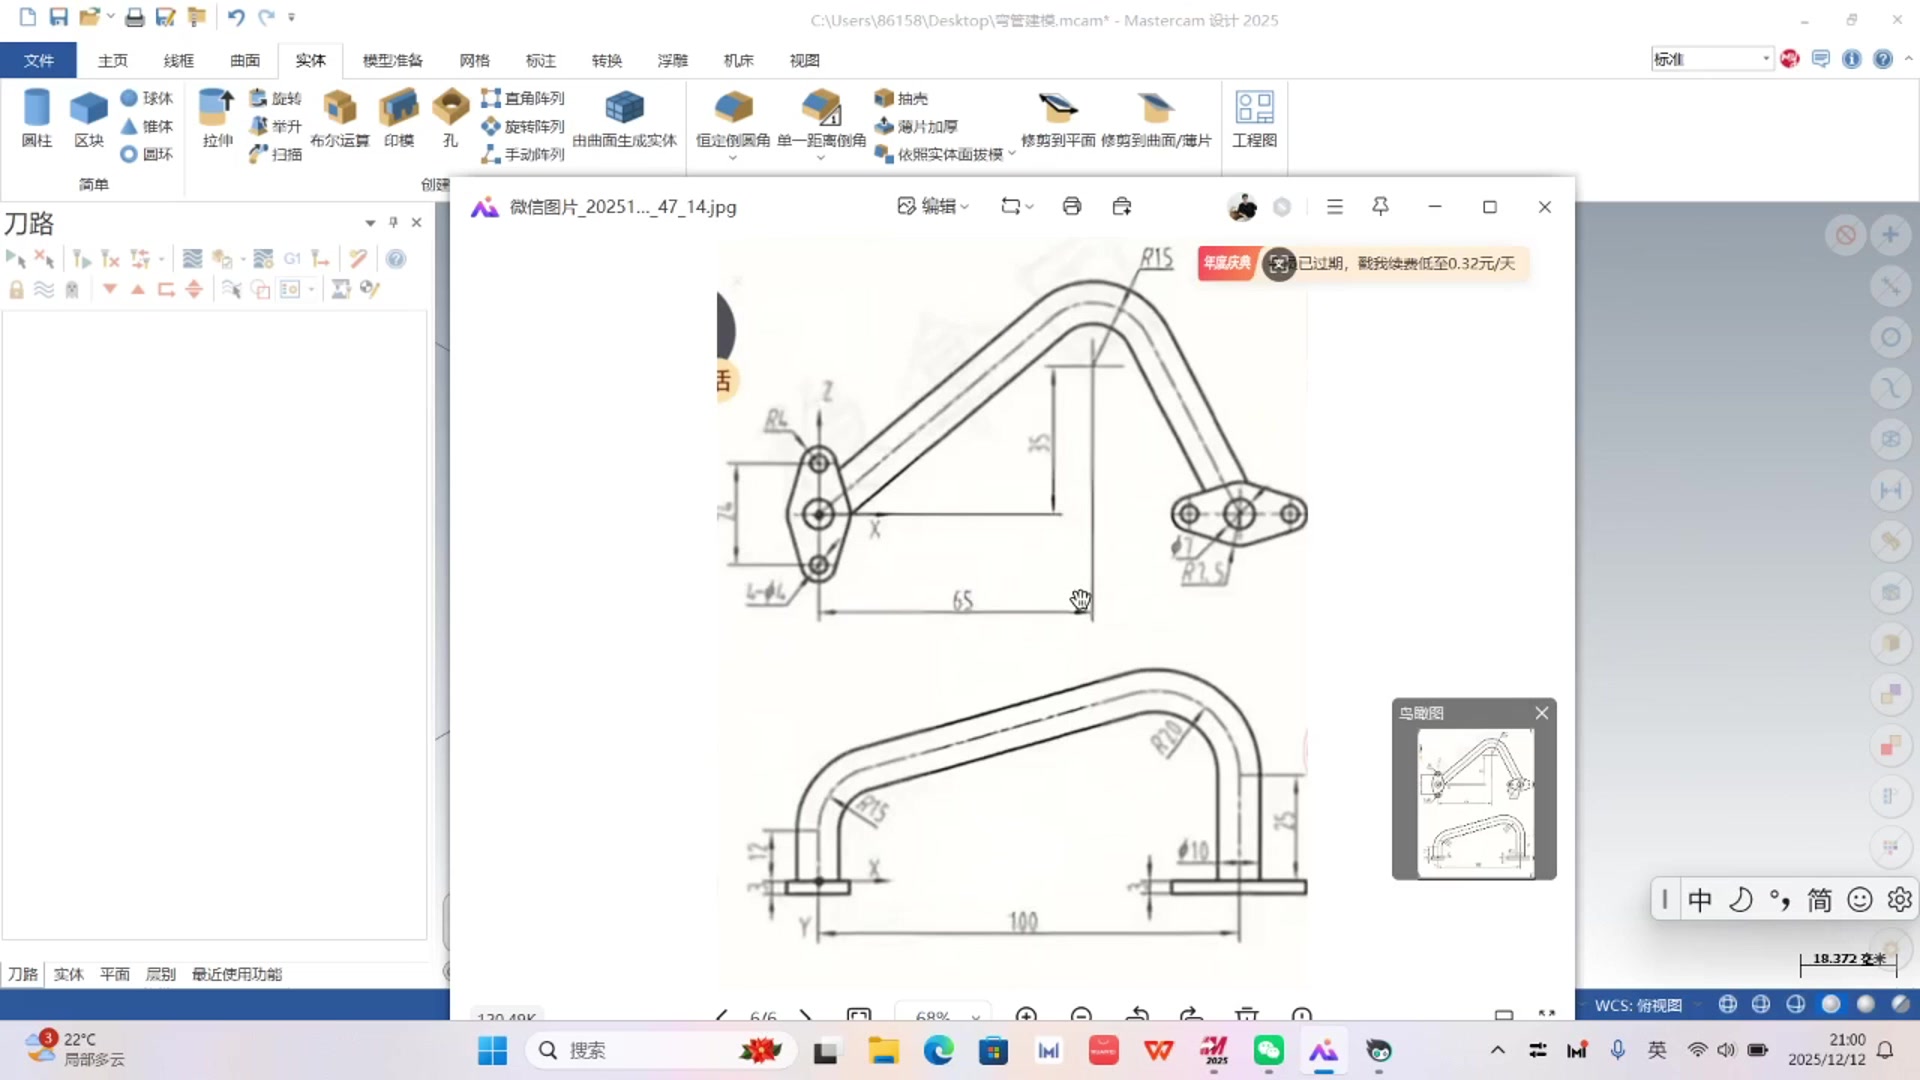The image size is (1920, 1080).
Task: Click the print icon in the image viewer
Action: [x=1071, y=206]
